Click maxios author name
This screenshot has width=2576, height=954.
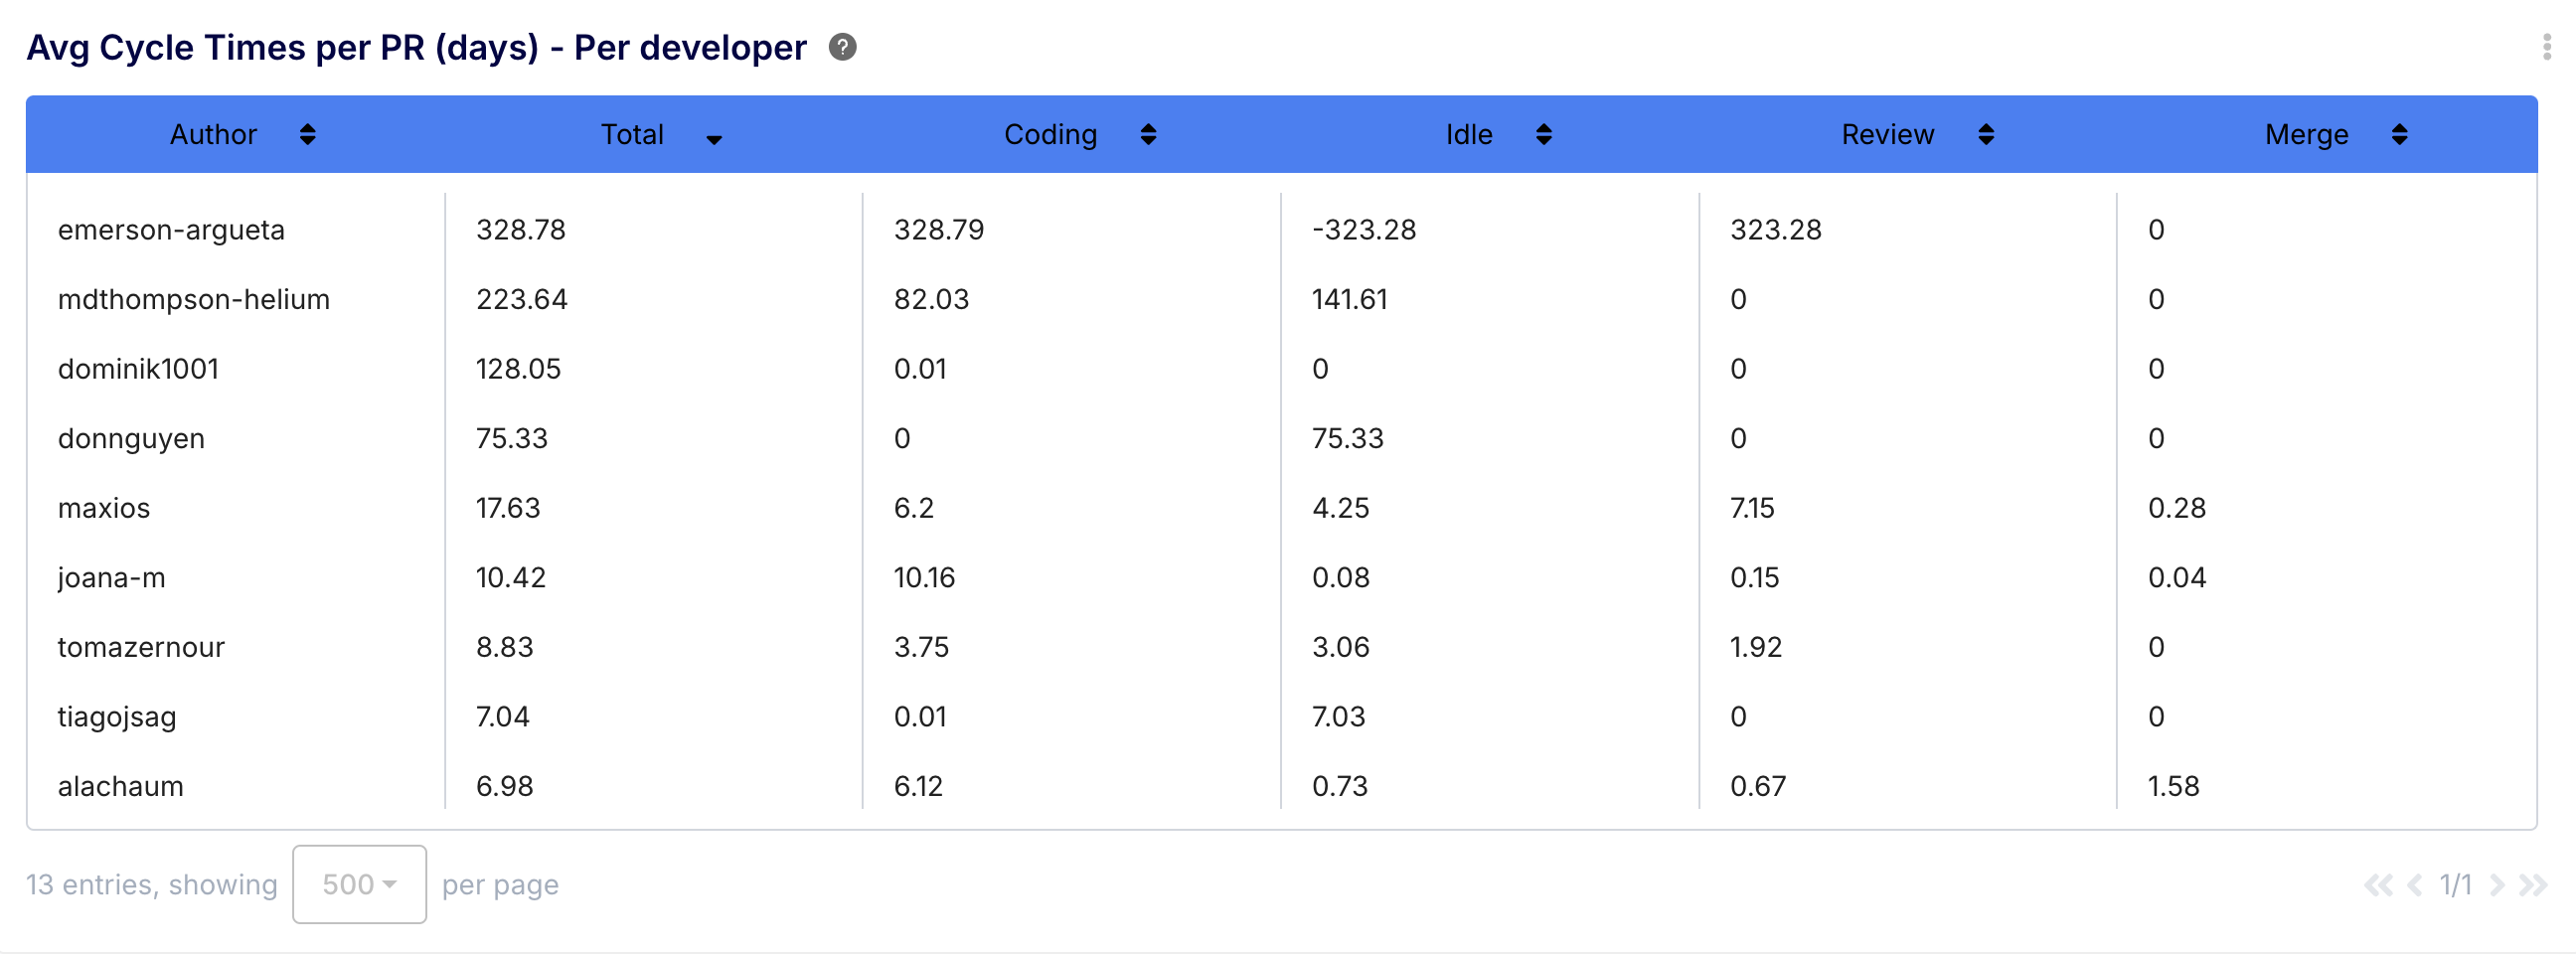[104, 508]
